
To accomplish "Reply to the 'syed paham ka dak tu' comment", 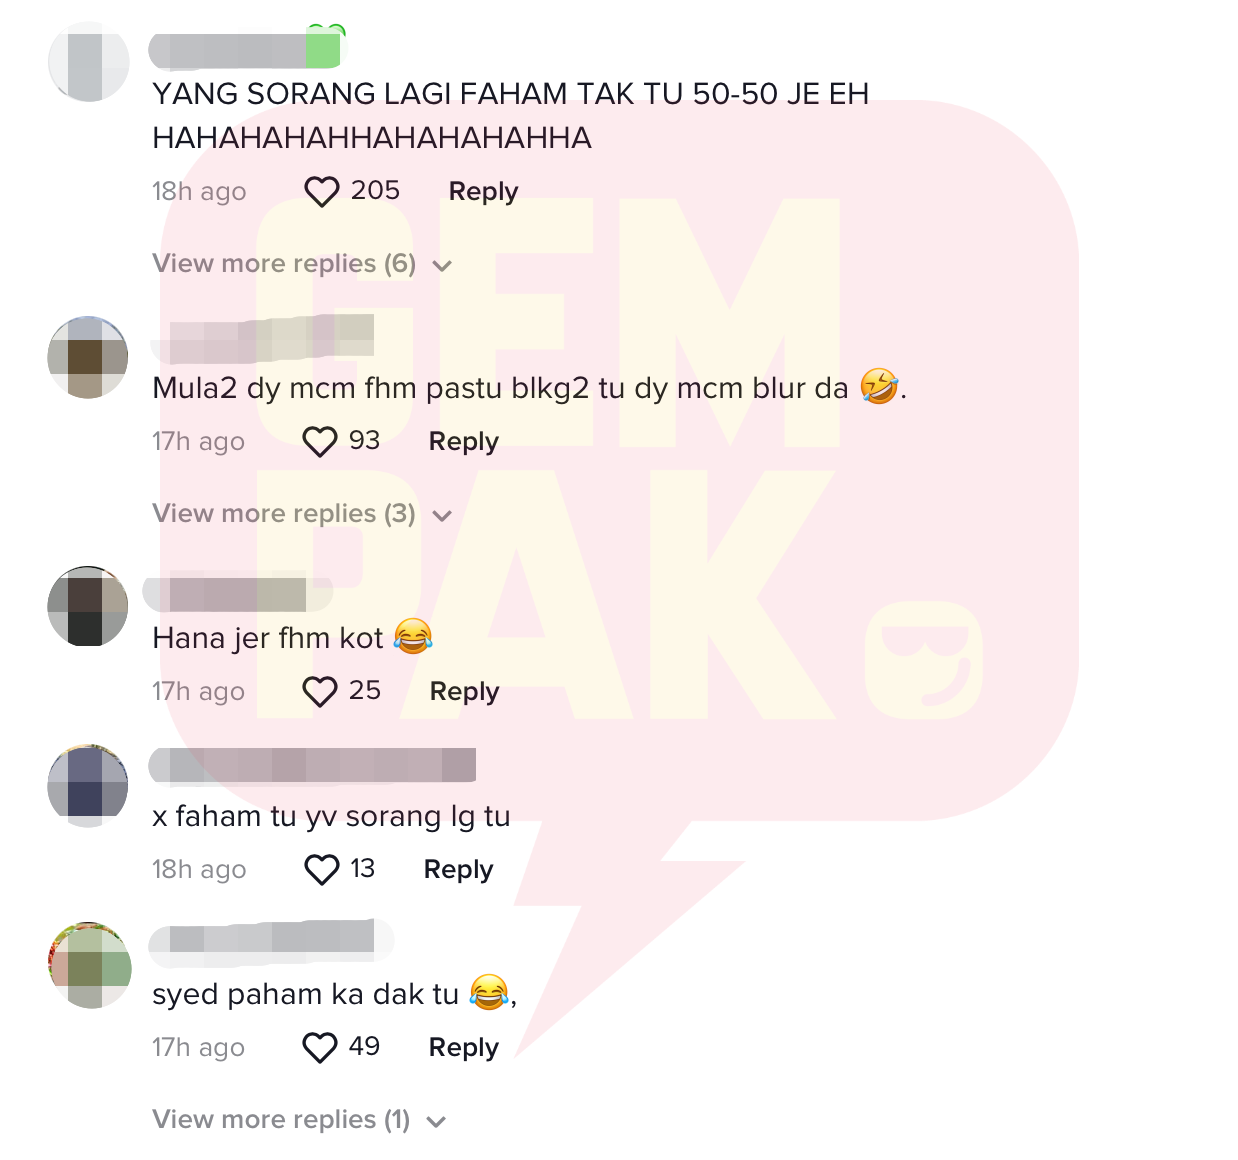I will coord(463,1047).
